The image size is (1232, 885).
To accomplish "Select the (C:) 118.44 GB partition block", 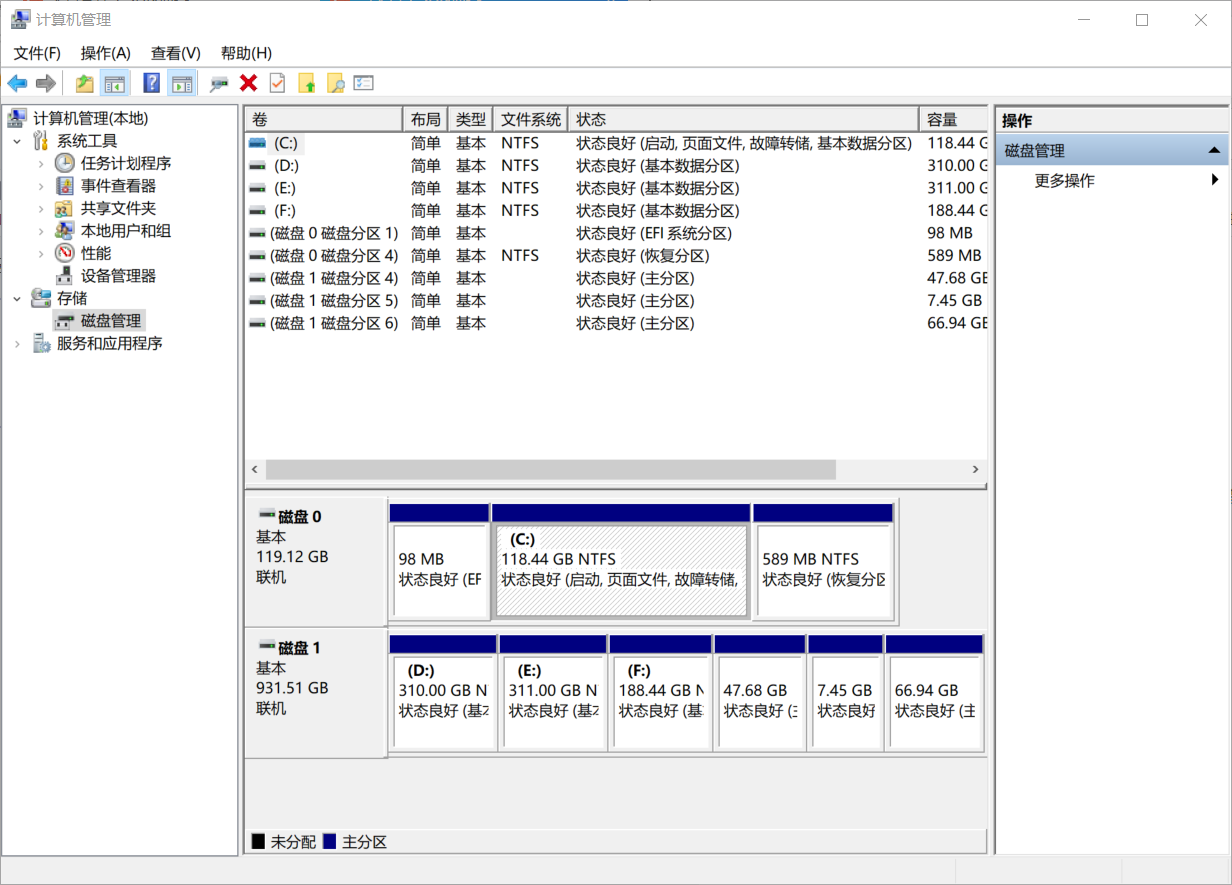I will tap(621, 560).
